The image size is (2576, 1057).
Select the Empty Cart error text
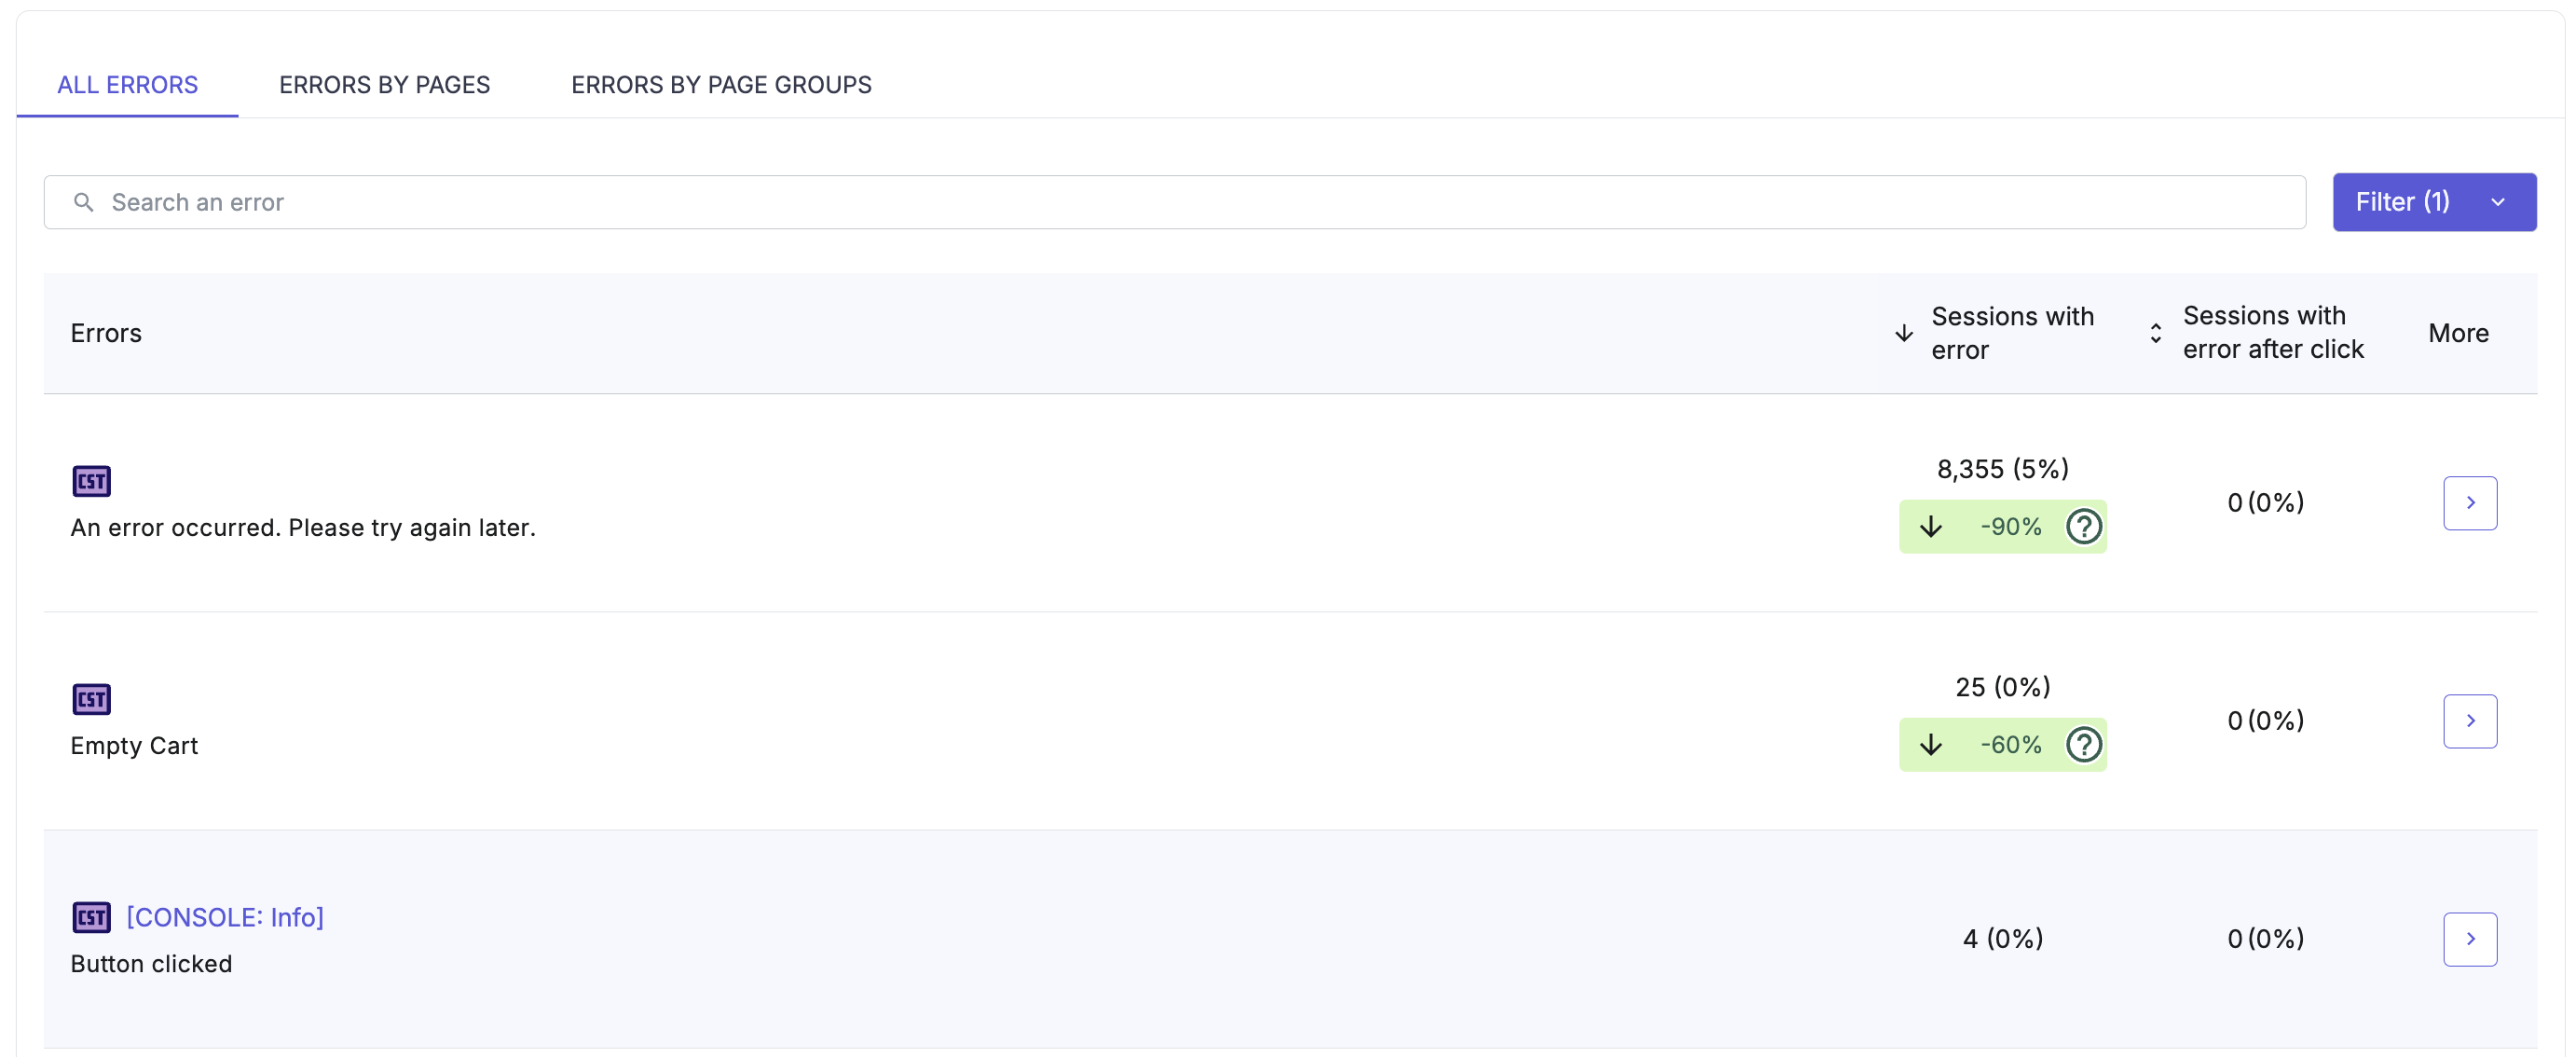click(x=134, y=746)
